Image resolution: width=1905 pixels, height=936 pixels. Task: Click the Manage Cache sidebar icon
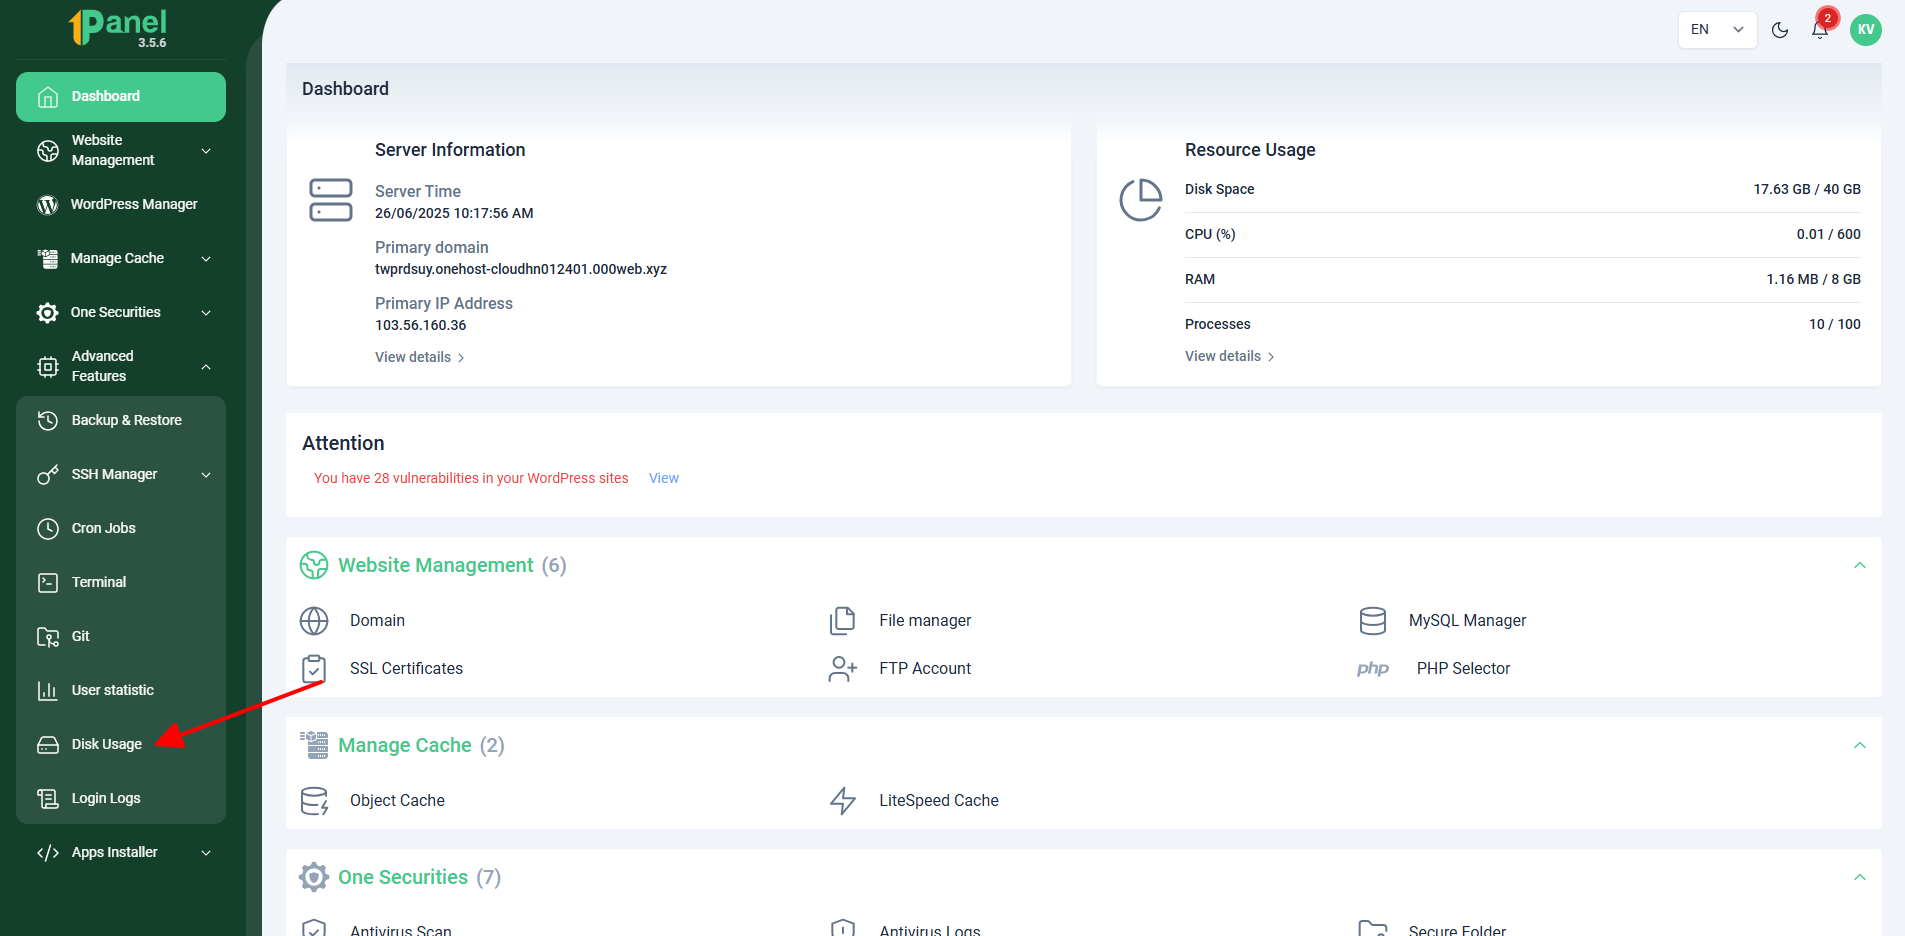47,259
